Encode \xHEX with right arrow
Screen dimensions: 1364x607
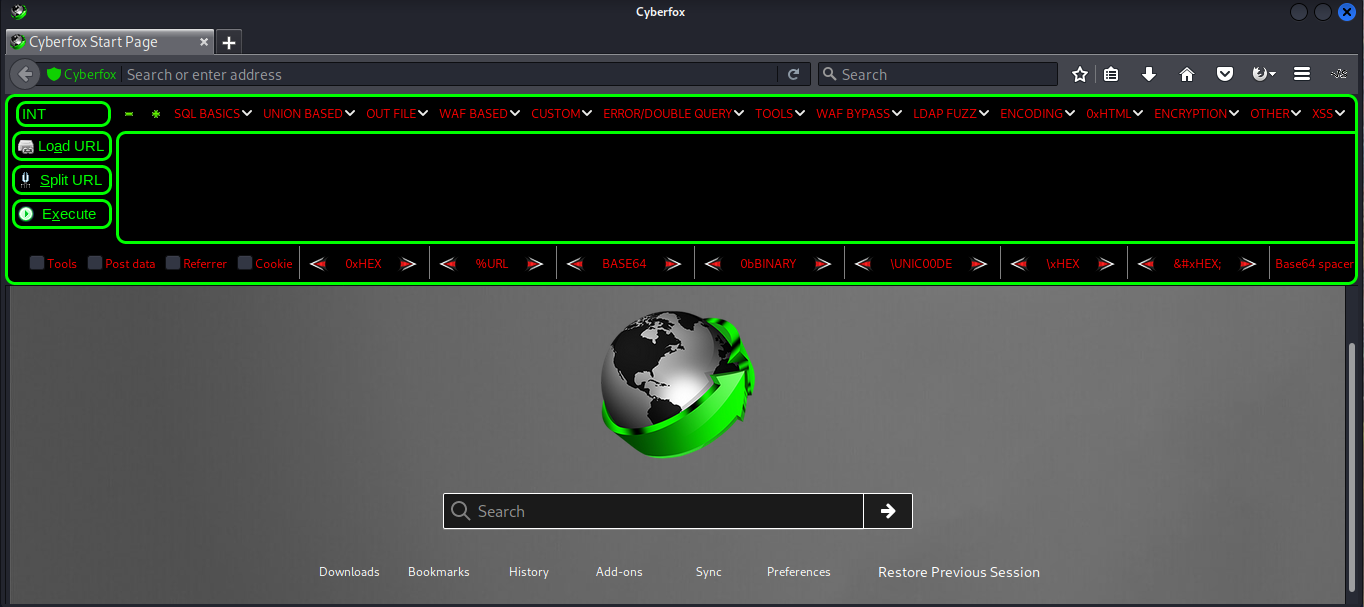point(1106,264)
